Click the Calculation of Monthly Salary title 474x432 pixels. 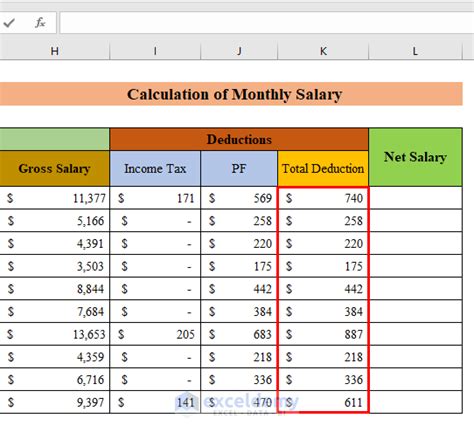point(234,94)
